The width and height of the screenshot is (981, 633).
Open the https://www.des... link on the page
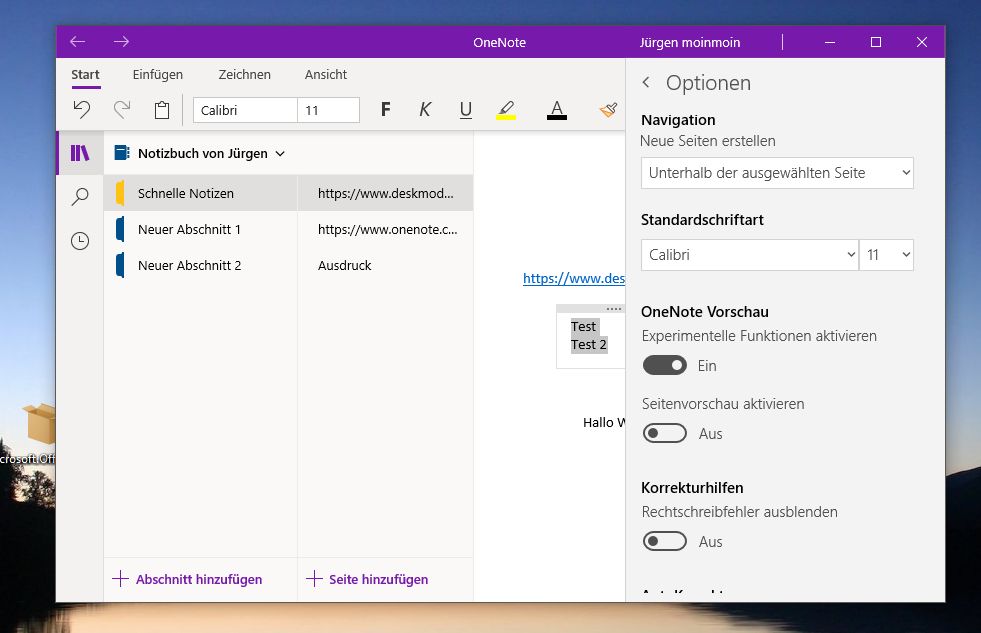tap(574, 278)
